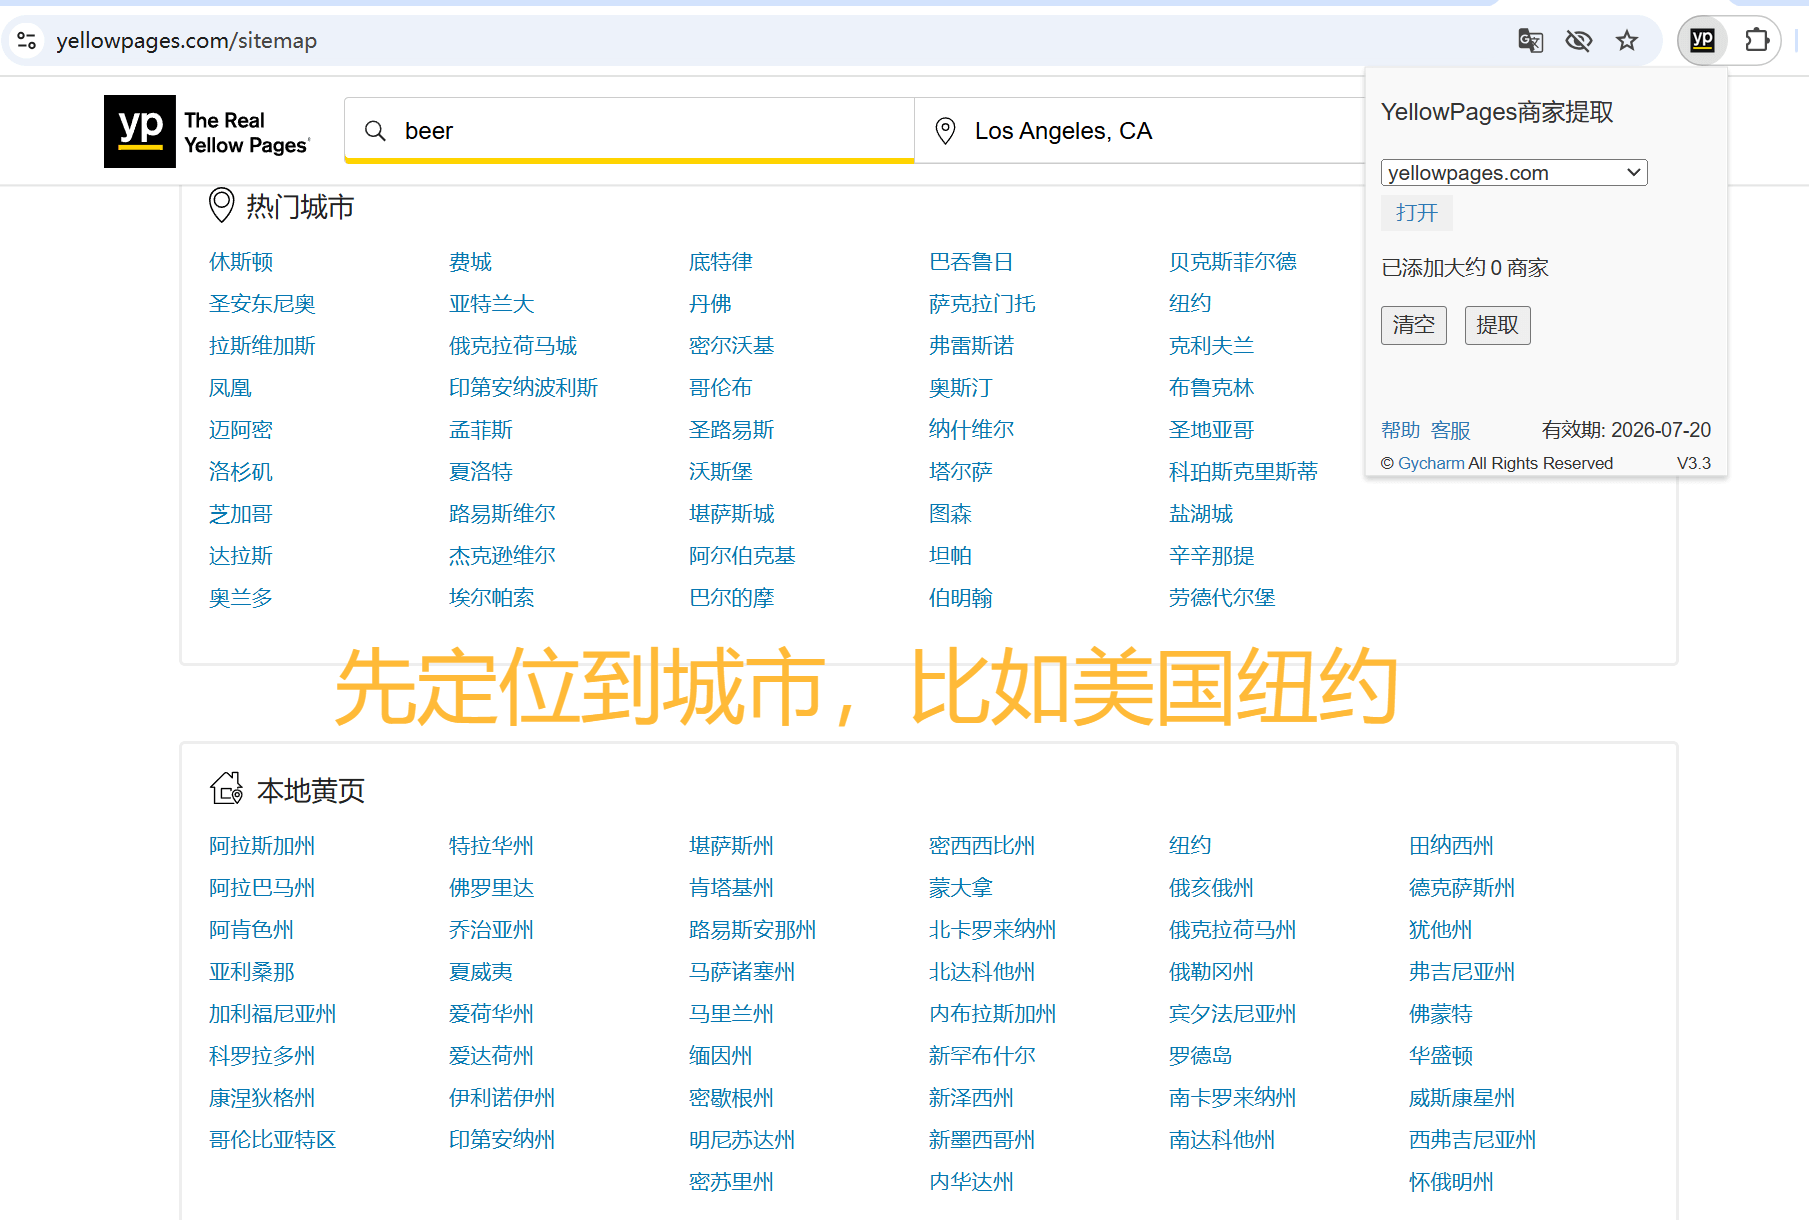Open the 罗德岛 state link
Image resolution: width=1809 pixels, height=1220 pixels.
[1201, 1056]
